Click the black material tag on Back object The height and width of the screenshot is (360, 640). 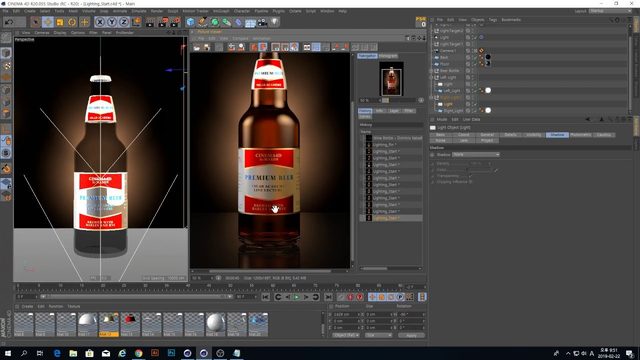coord(488,58)
